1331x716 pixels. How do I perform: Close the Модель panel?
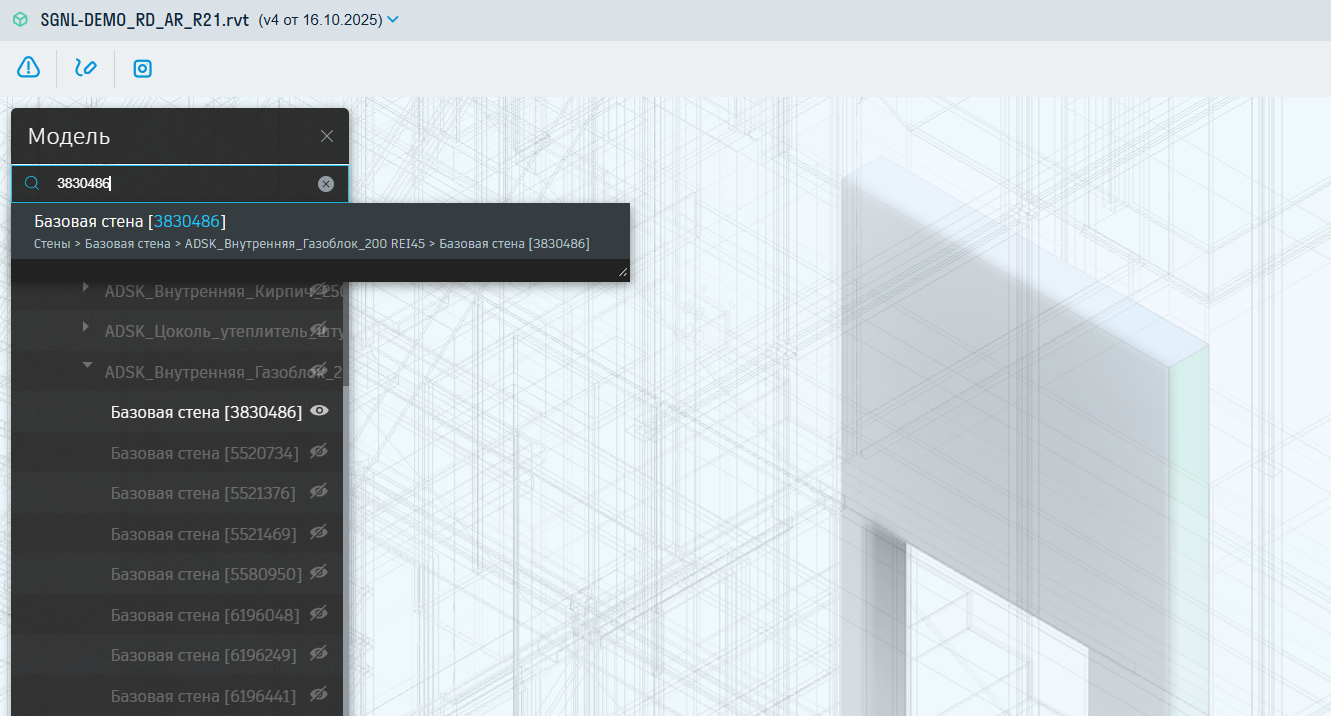point(327,137)
